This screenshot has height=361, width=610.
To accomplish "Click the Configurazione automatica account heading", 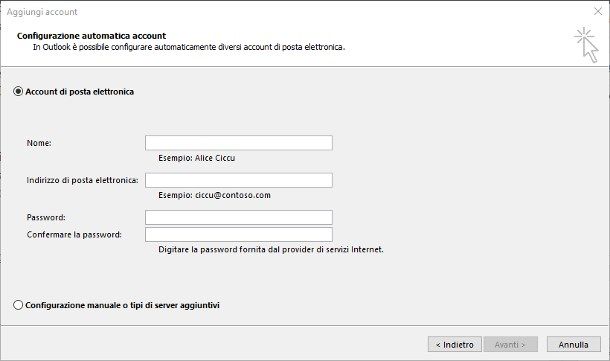I will coord(91,36).
